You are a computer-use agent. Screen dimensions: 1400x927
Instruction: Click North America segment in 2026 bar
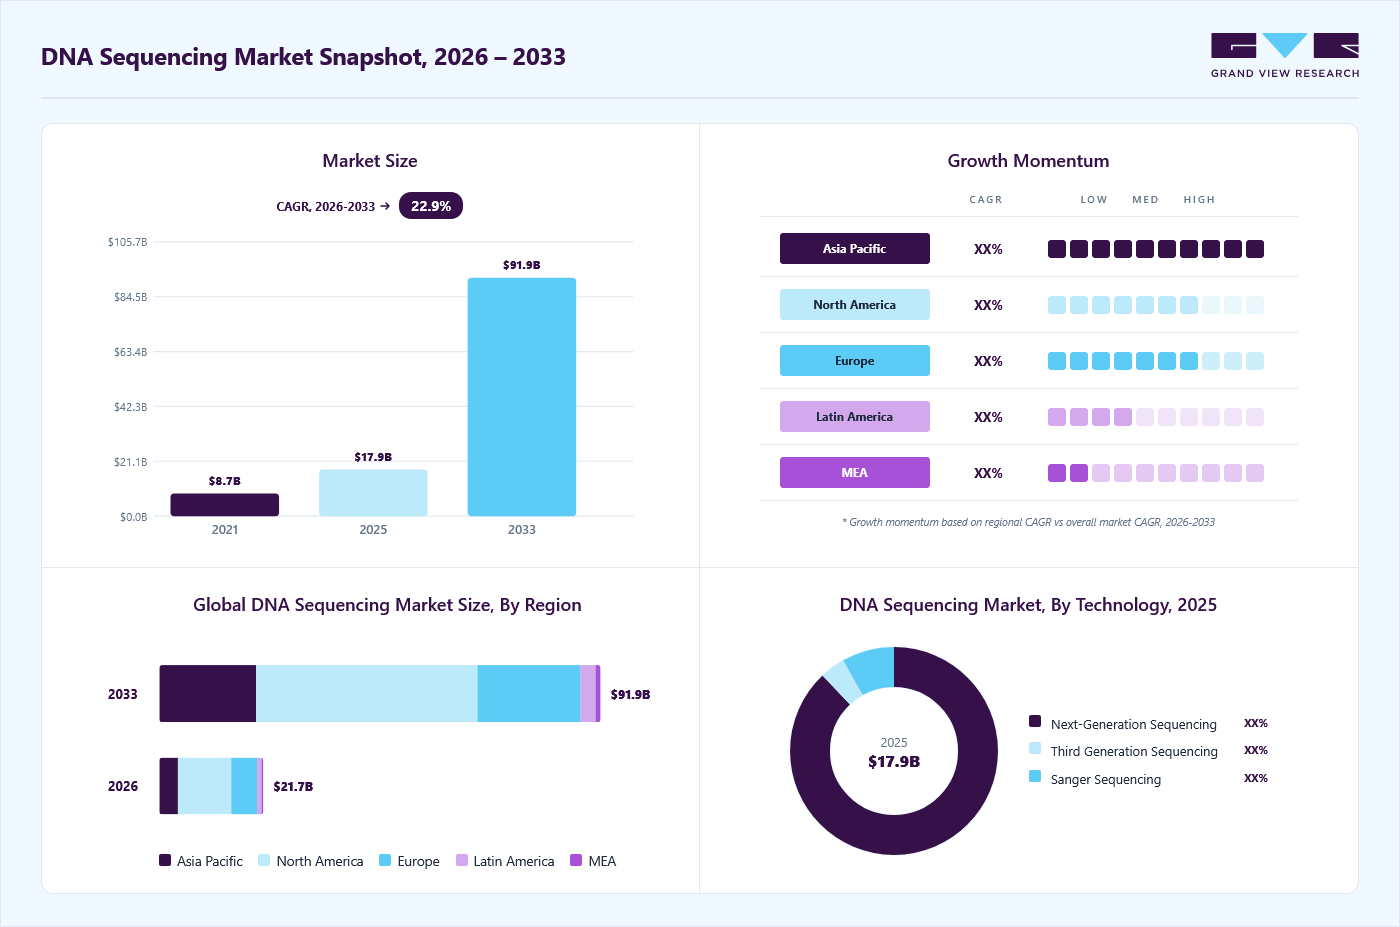(x=205, y=786)
